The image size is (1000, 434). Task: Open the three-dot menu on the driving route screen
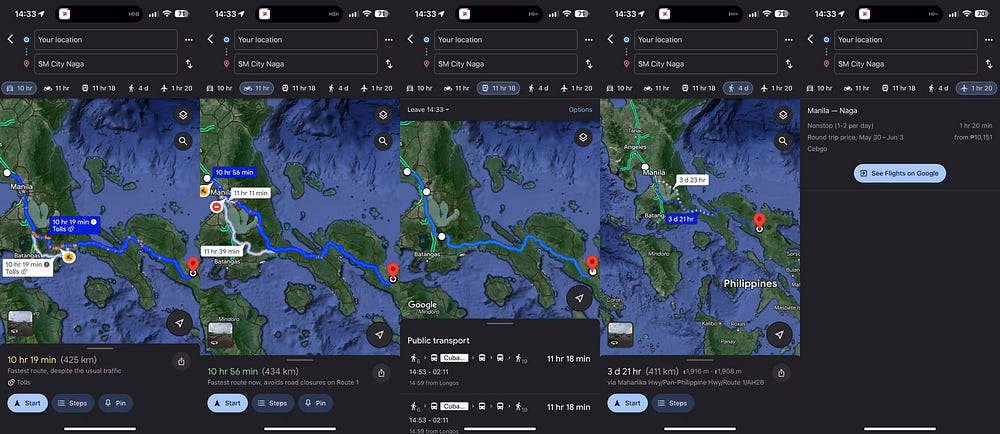tap(189, 40)
